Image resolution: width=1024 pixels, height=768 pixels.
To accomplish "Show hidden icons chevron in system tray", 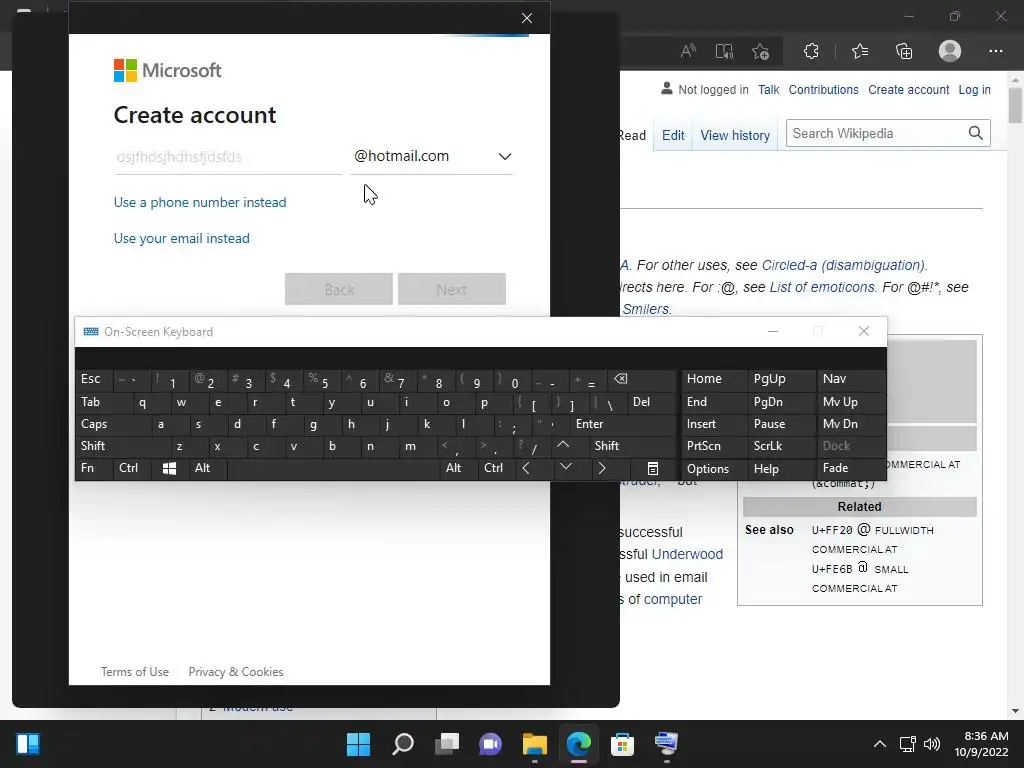I will tap(880, 744).
